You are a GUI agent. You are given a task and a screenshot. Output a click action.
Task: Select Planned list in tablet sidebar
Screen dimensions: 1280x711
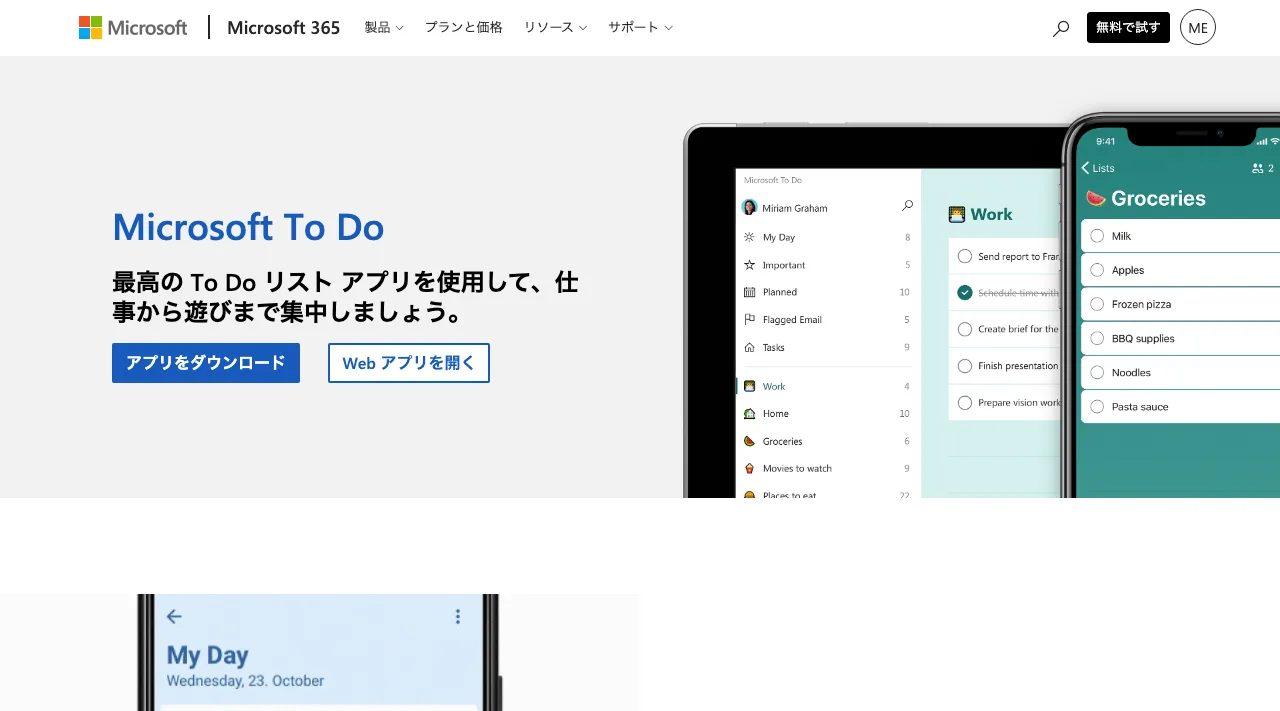(826, 292)
